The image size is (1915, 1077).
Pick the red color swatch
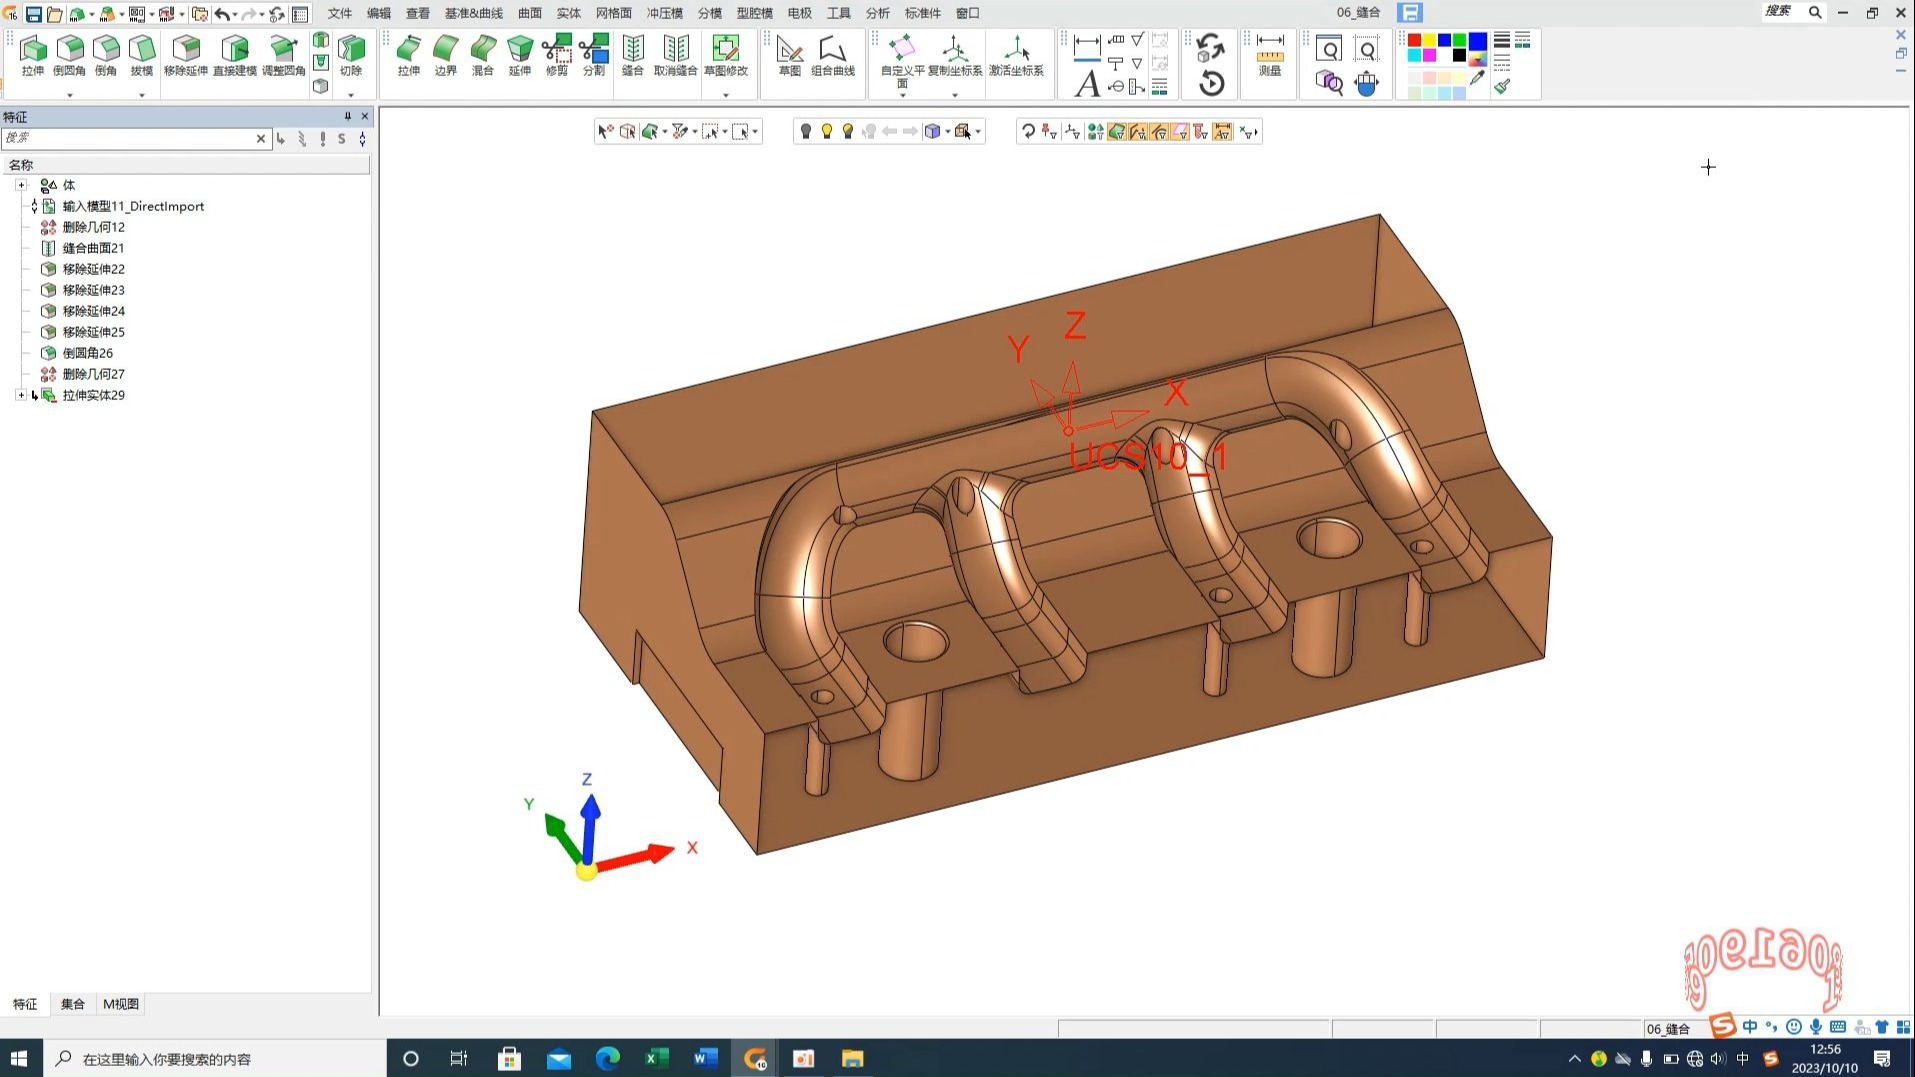tap(1414, 40)
